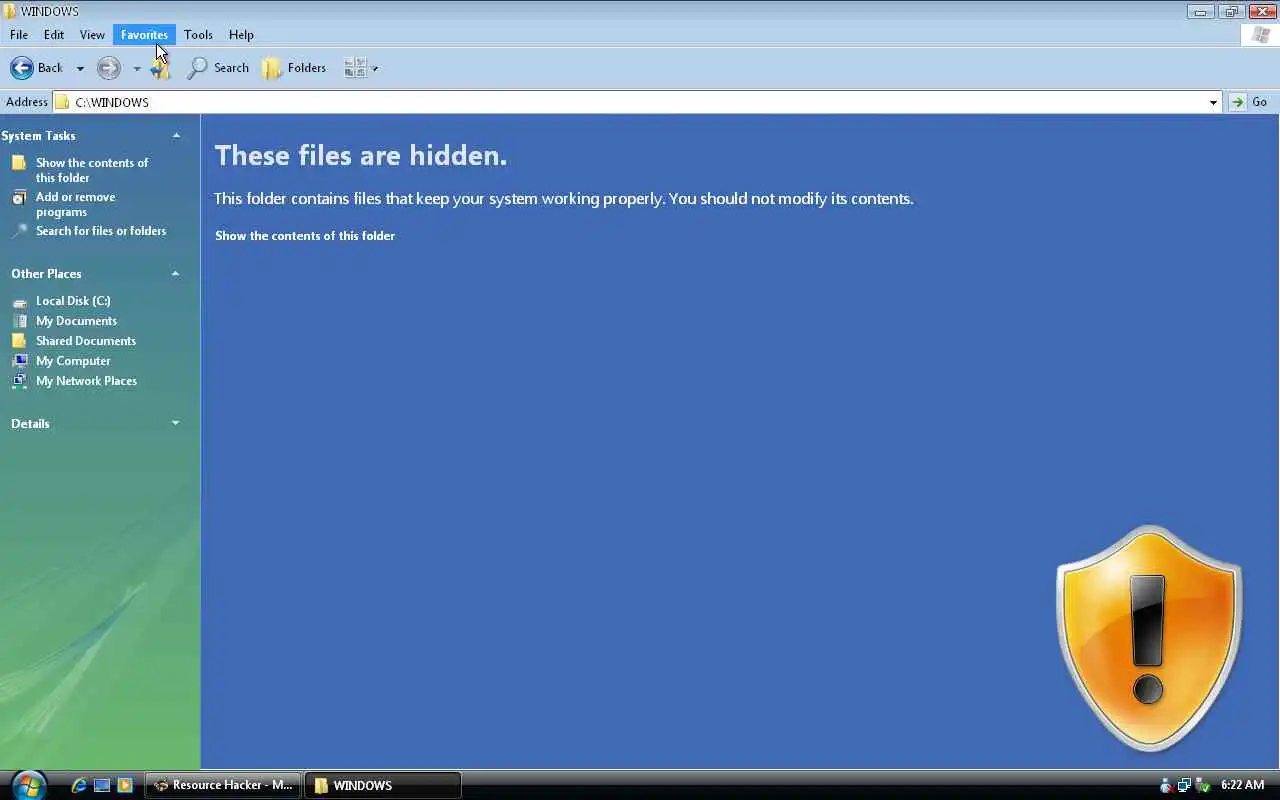
Task: Click the Go button
Action: pyautogui.click(x=1250, y=102)
